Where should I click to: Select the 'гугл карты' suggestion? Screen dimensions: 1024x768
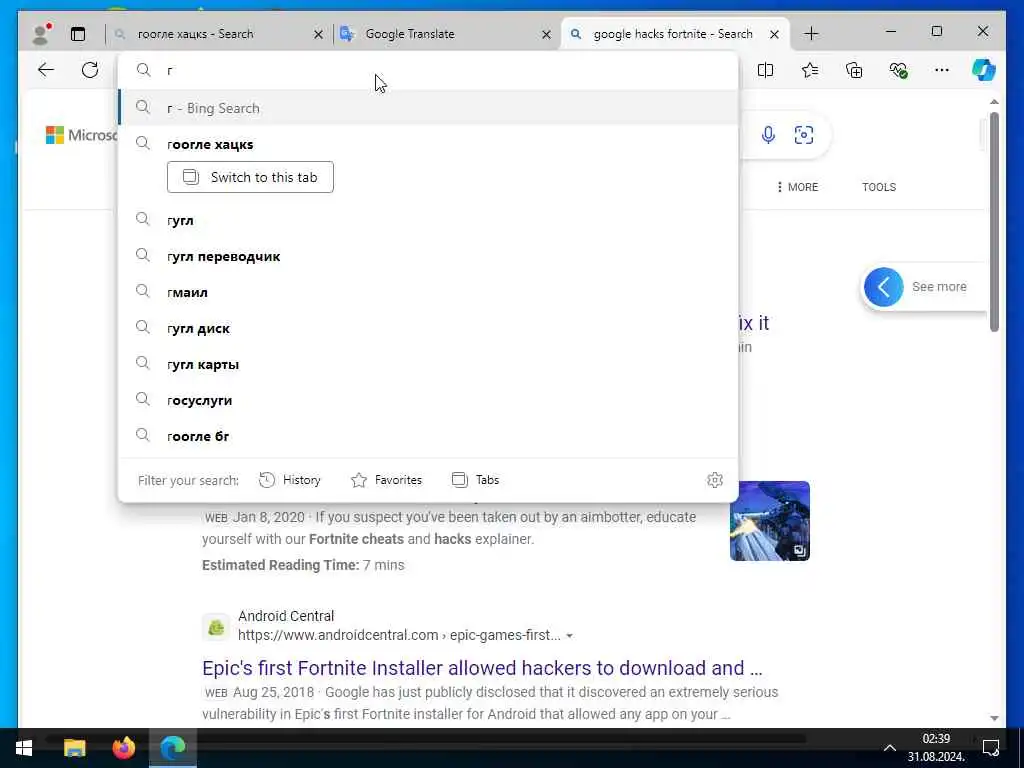pyautogui.click(x=428, y=364)
